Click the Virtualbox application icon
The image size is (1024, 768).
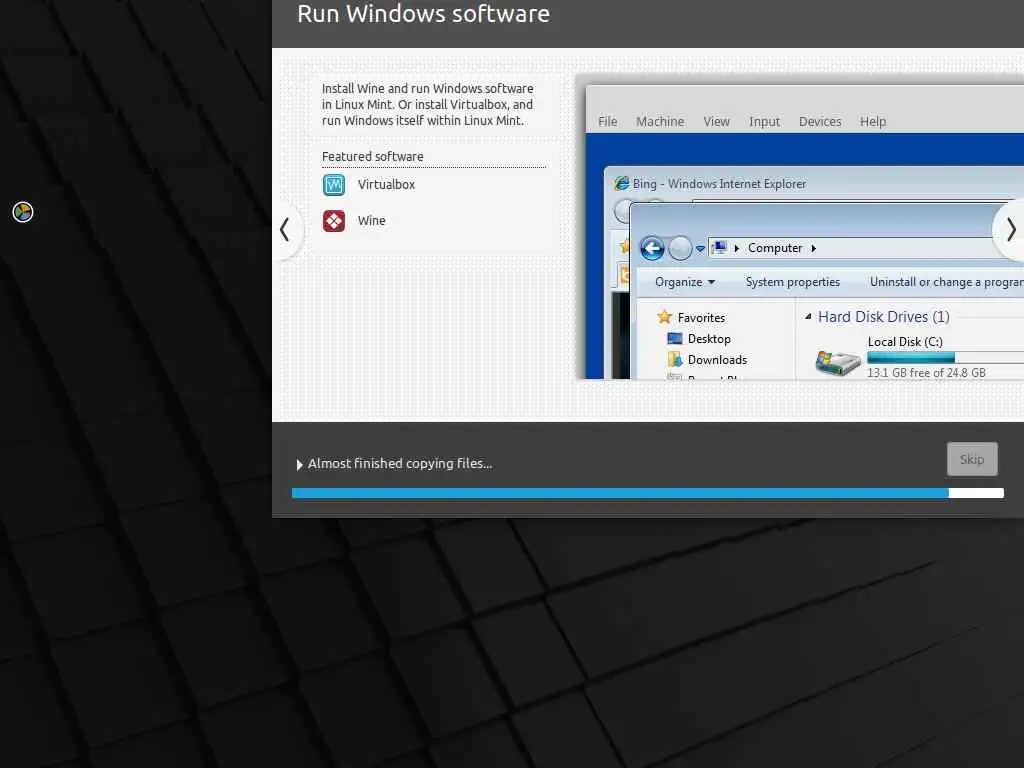[334, 185]
